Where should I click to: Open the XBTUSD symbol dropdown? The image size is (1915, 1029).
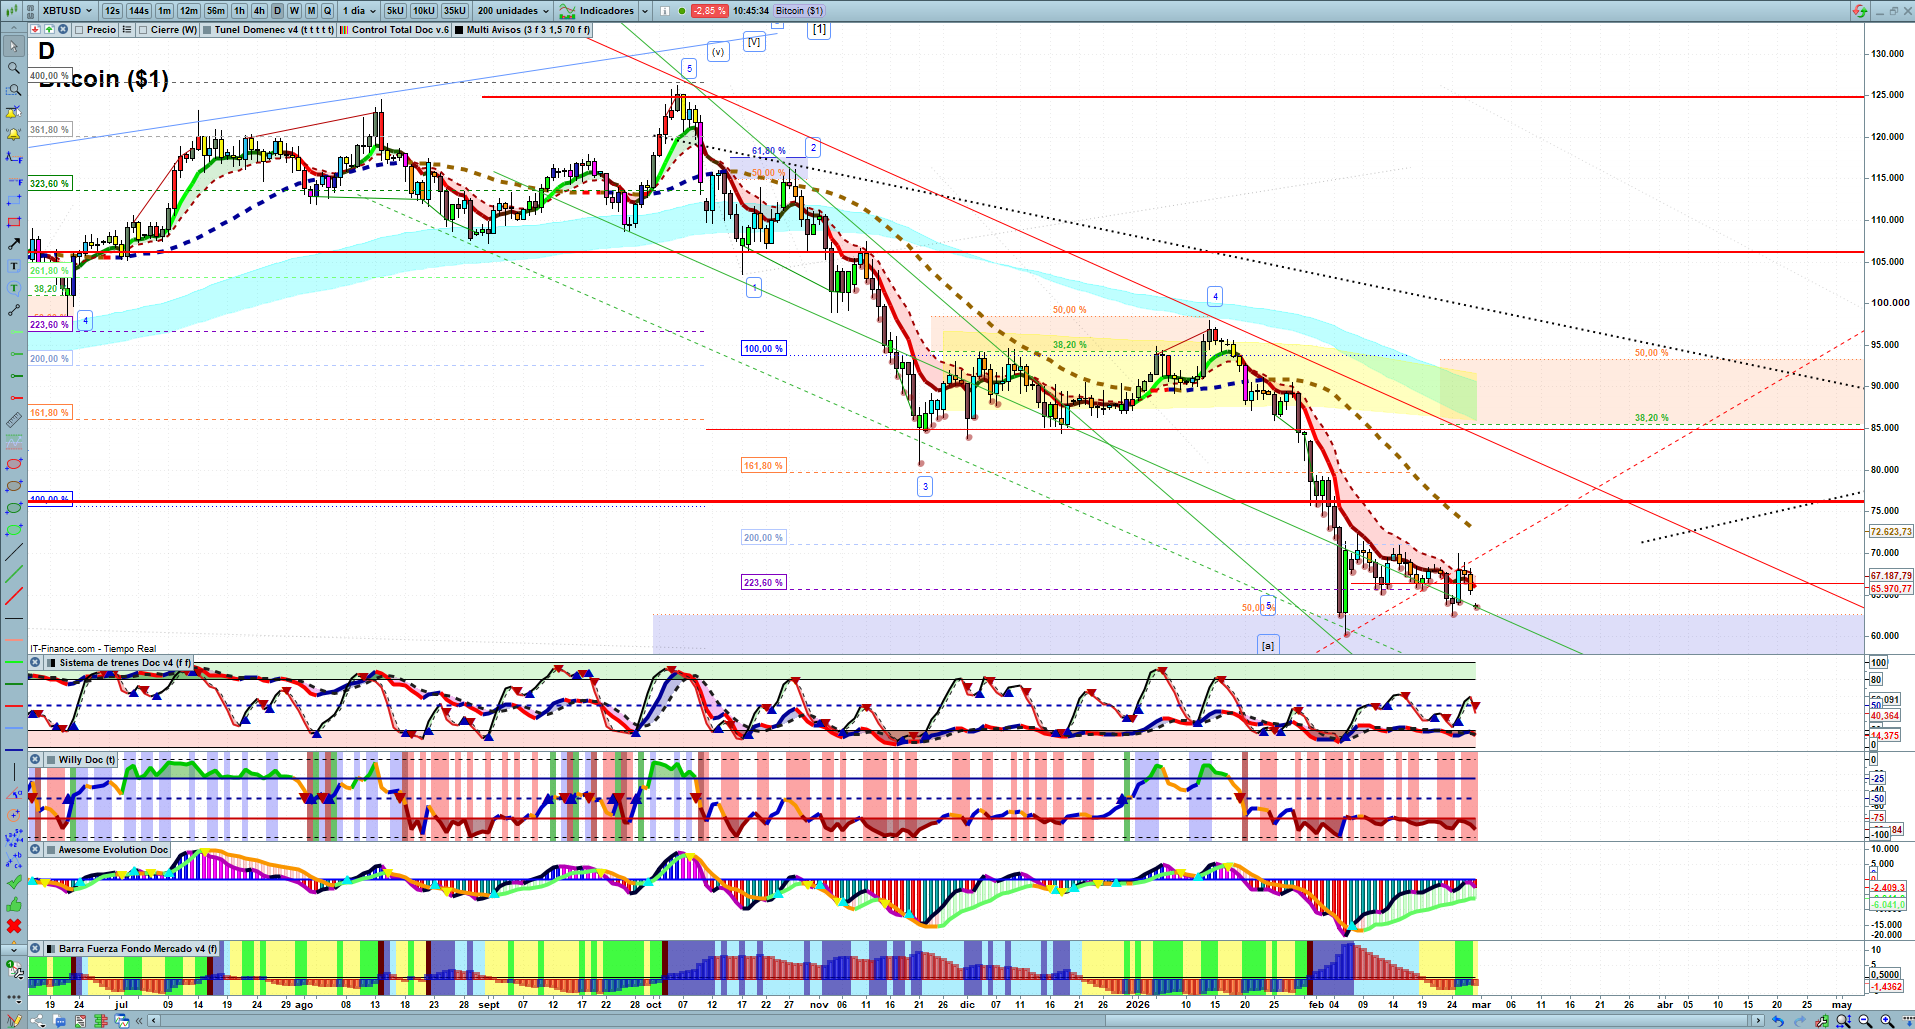click(x=67, y=11)
